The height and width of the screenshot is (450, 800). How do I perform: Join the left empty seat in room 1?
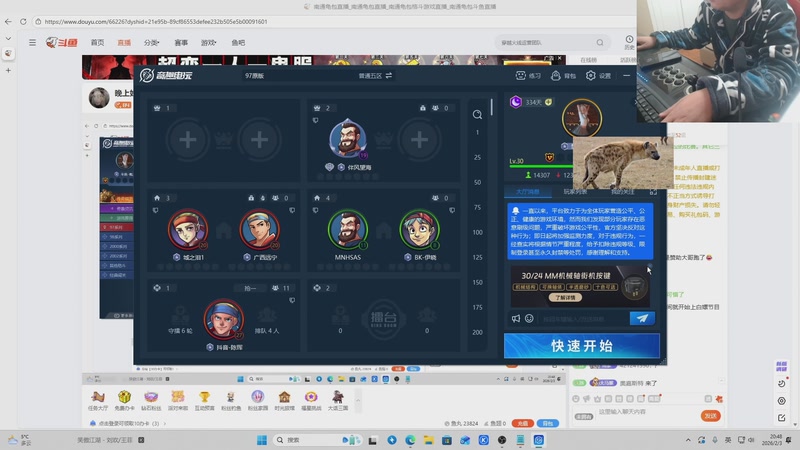point(188,139)
